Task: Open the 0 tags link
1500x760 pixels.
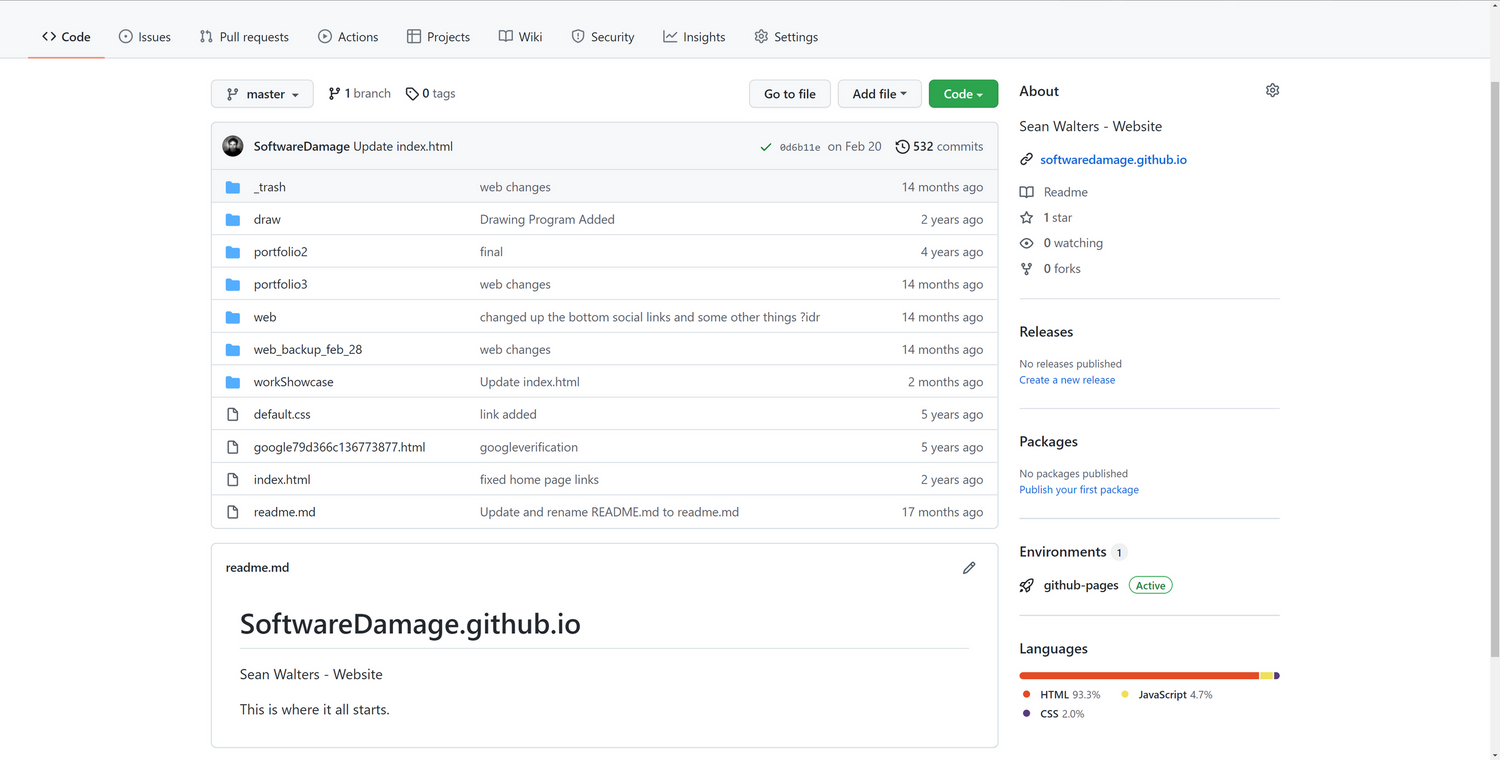Action: click(x=430, y=94)
